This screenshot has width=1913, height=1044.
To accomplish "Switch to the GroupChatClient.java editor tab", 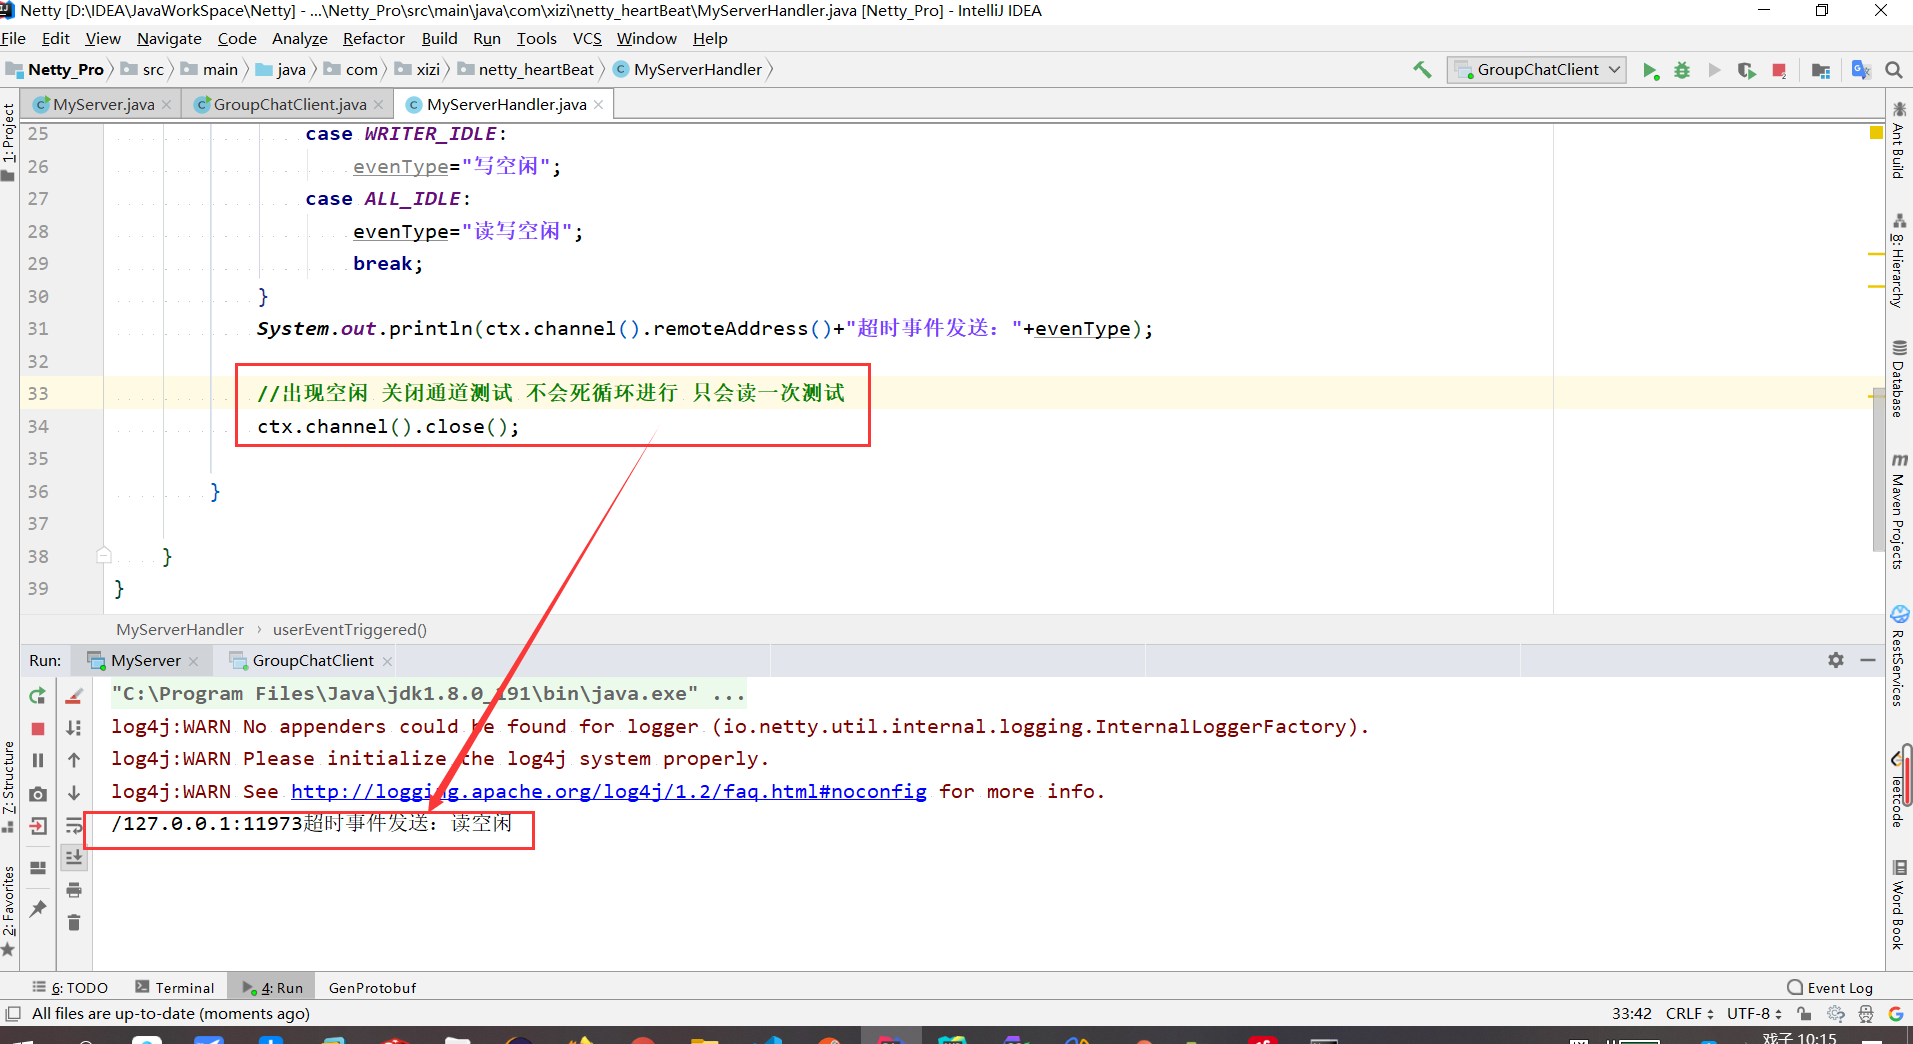I will tap(289, 104).
